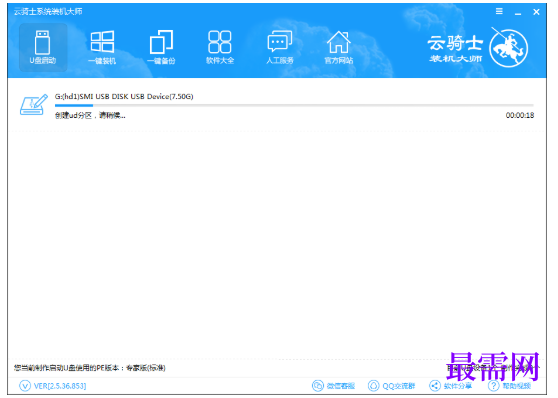Select the G:(hd1)SMI USB DISK device text

[124, 96]
